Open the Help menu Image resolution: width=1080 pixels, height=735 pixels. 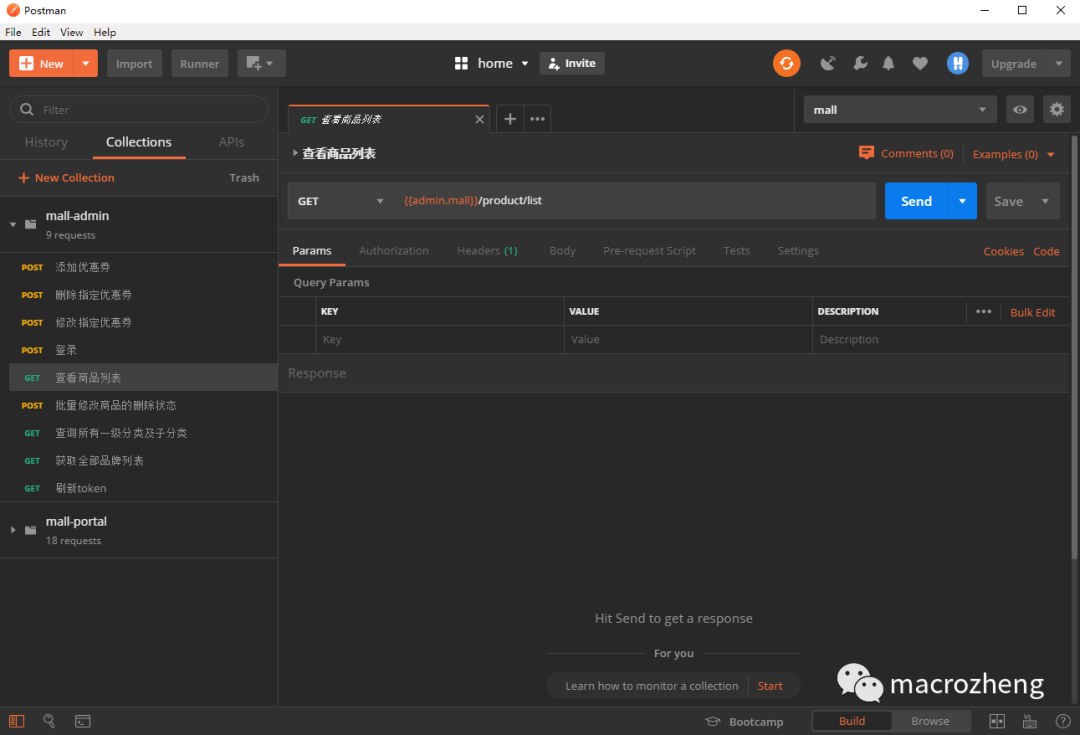pyautogui.click(x=105, y=32)
